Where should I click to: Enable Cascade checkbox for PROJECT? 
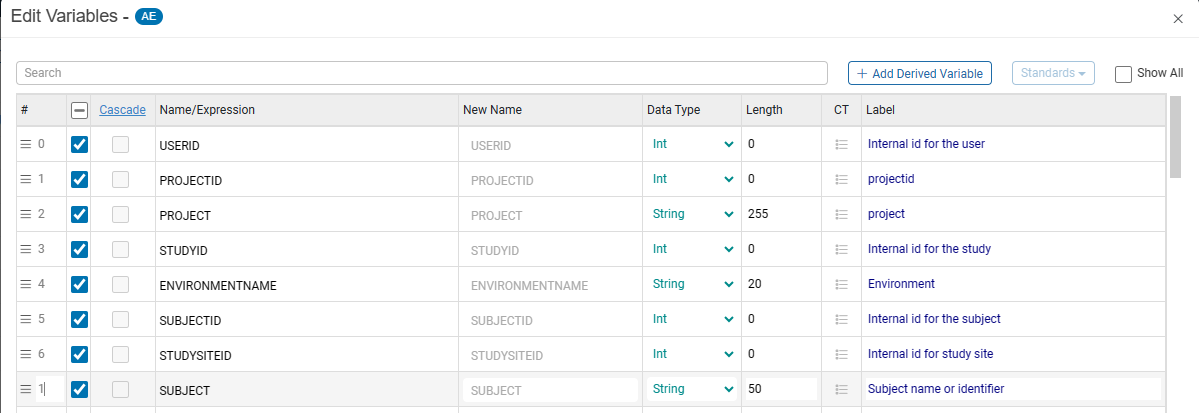click(x=120, y=214)
